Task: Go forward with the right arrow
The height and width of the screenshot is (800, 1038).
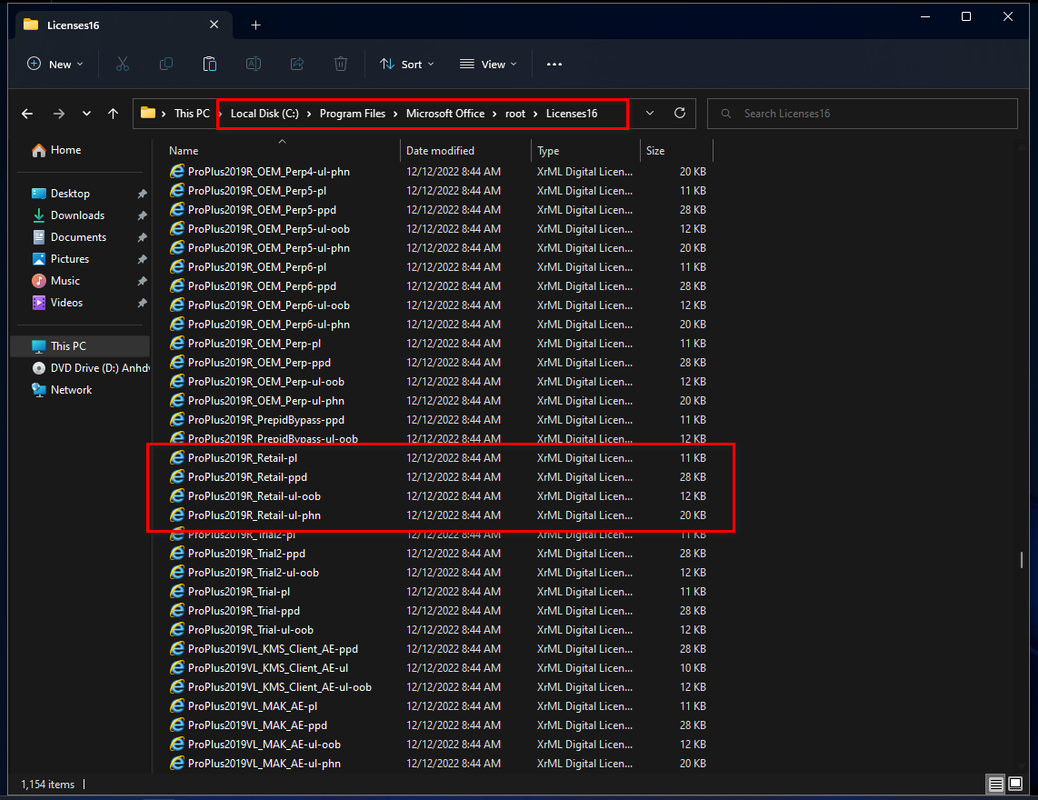Action: (x=59, y=114)
